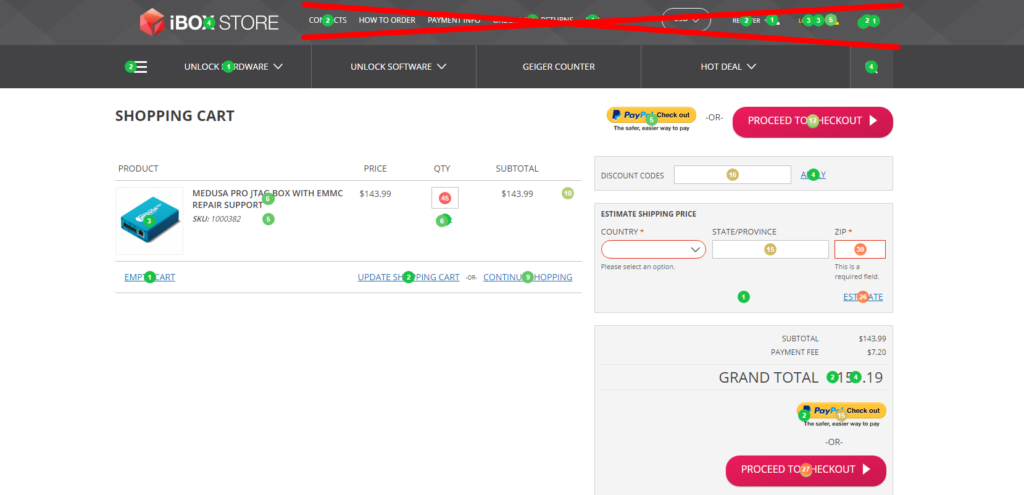
Task: Open the Country dropdown
Action: coord(653,249)
